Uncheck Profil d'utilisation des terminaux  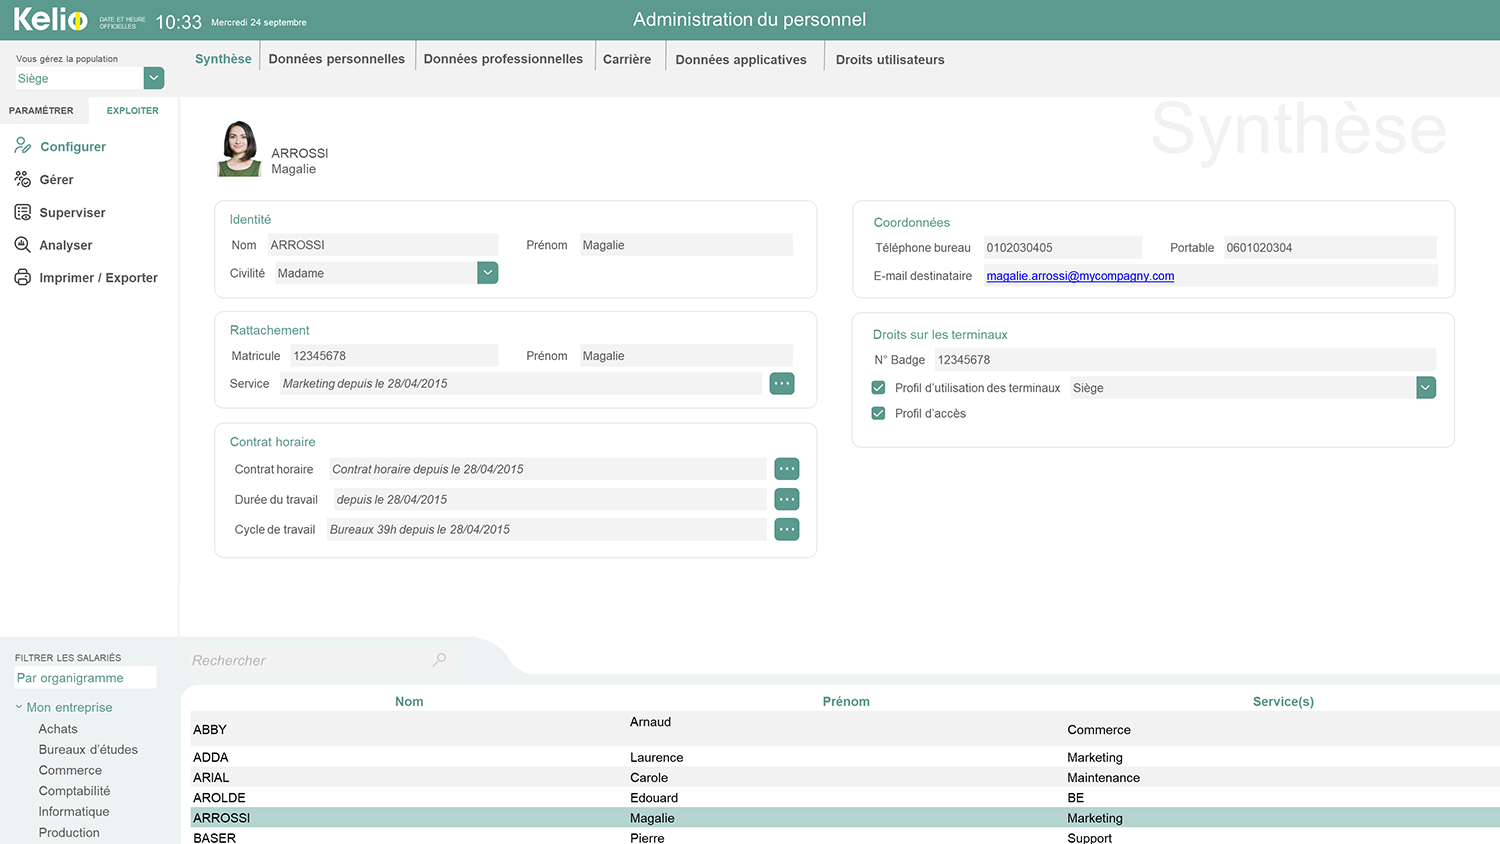877,388
